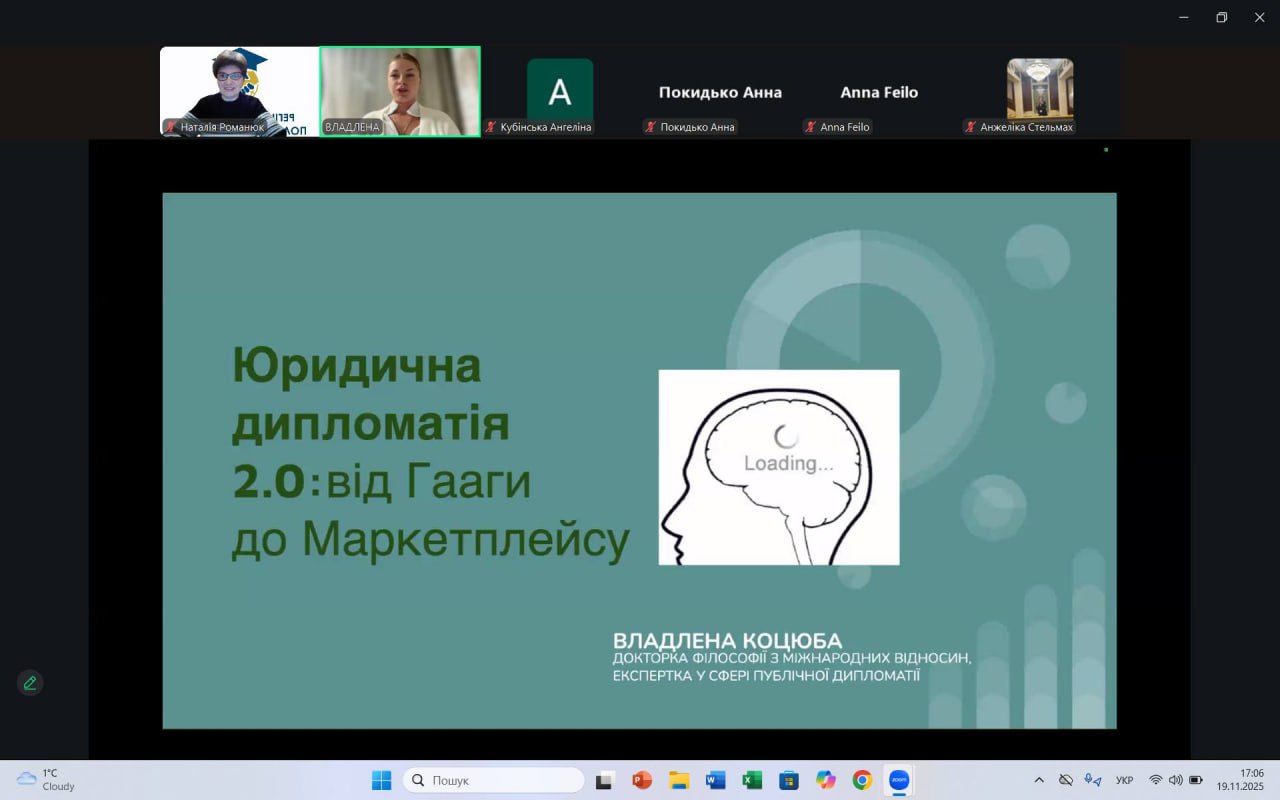Viewport: 1280px width, 800px height.
Task: Click the Wi-Fi icon in the system tray
Action: (1156, 780)
